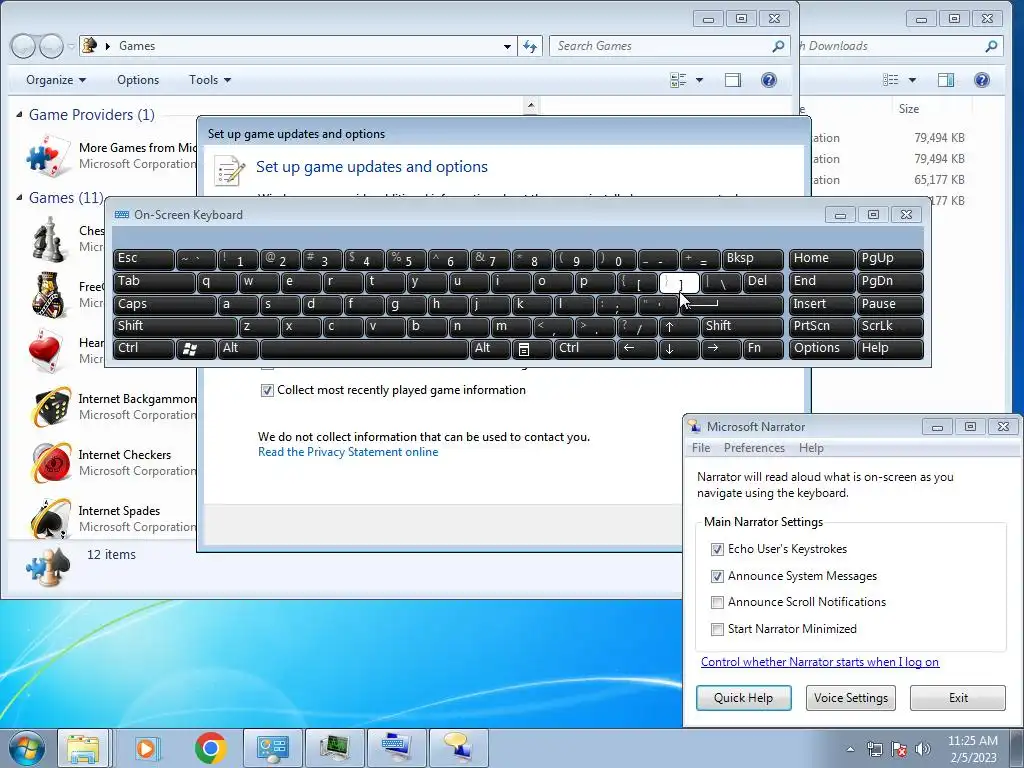Collapse the Game Providers group
This screenshot has width=1024, height=768.
click(x=19, y=114)
